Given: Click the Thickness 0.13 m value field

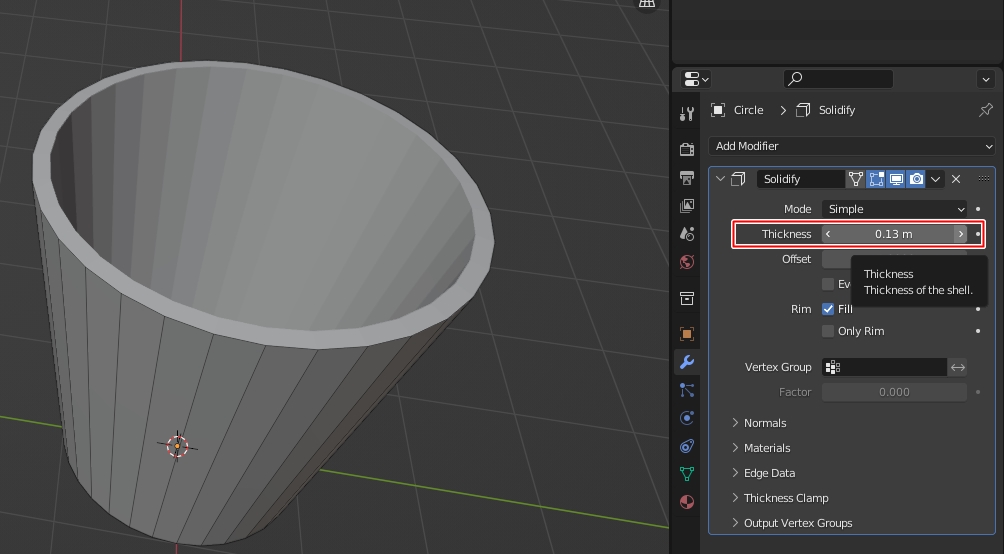Looking at the screenshot, I should (895, 234).
